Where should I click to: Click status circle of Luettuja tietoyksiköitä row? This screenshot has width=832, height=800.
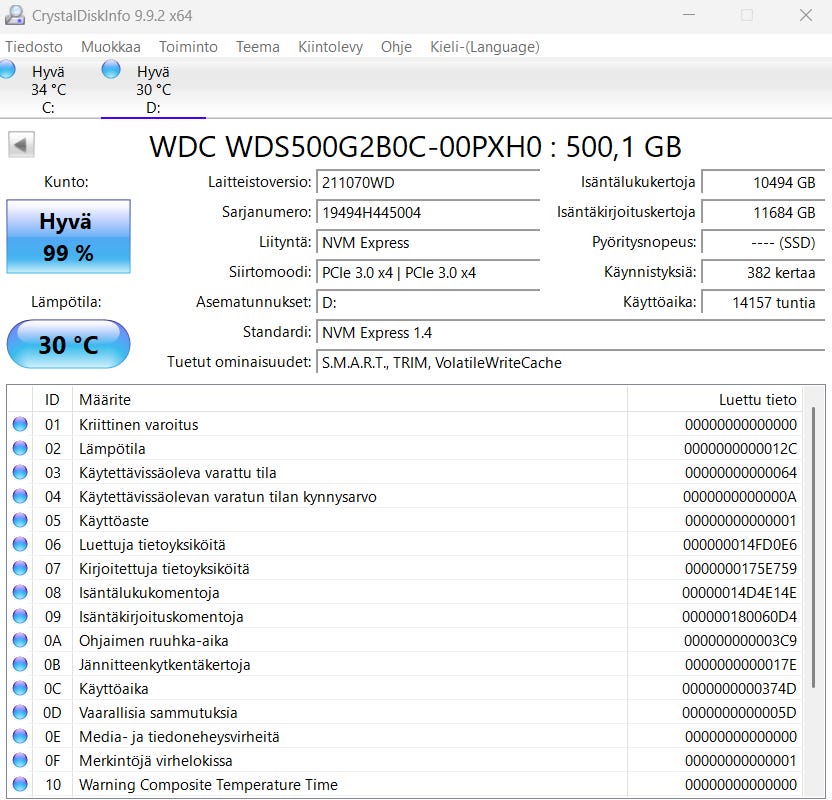coord(20,544)
